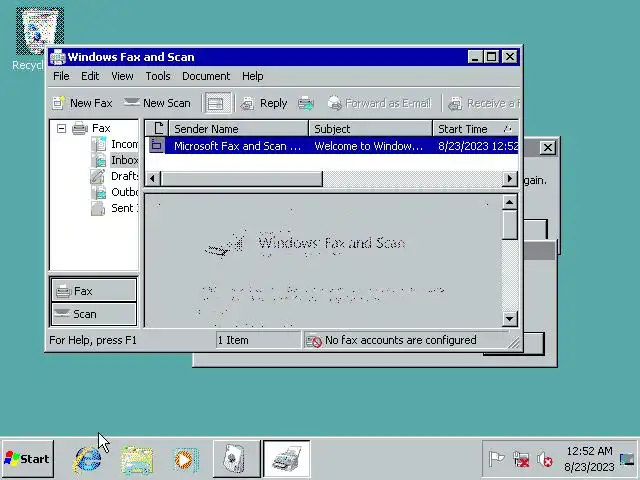640x480 pixels.
Task: Click the muted volume tray icon
Action: point(544,460)
